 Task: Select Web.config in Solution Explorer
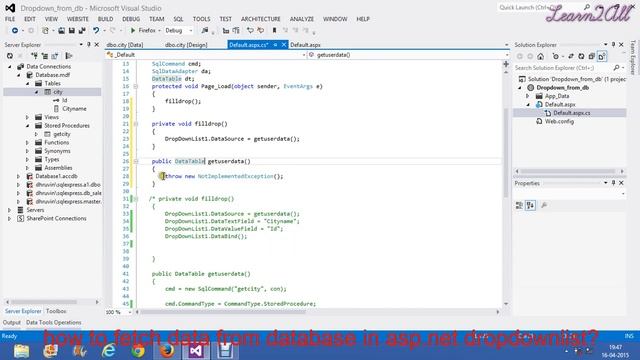[559, 121]
